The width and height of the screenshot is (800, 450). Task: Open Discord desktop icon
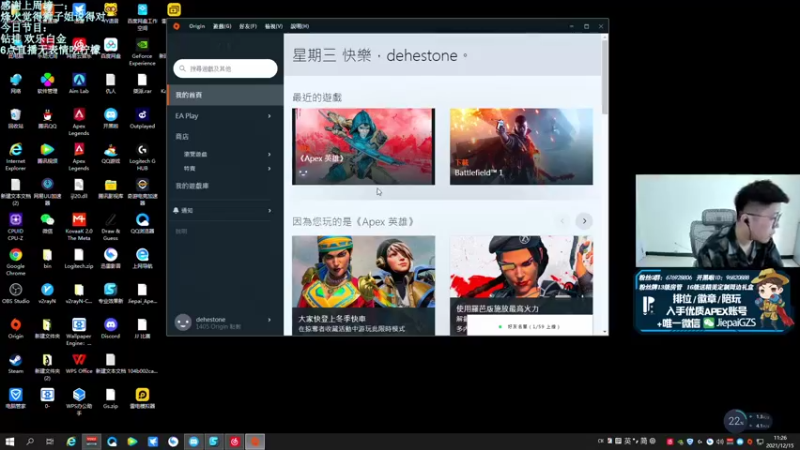tap(110, 329)
